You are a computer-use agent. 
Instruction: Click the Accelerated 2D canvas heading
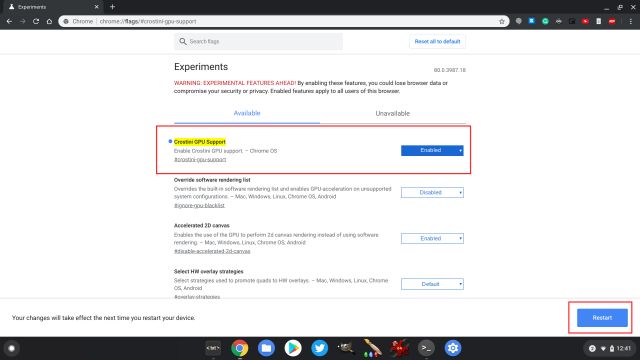[x=202, y=225]
